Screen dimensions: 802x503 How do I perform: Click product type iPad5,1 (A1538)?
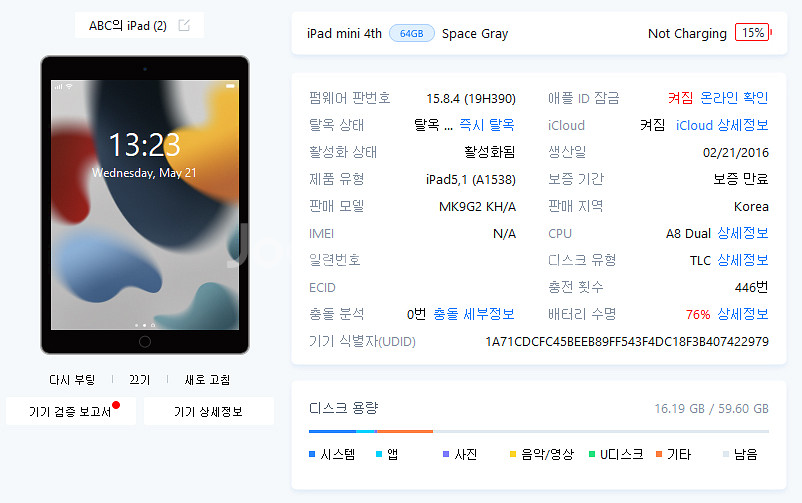click(471, 180)
